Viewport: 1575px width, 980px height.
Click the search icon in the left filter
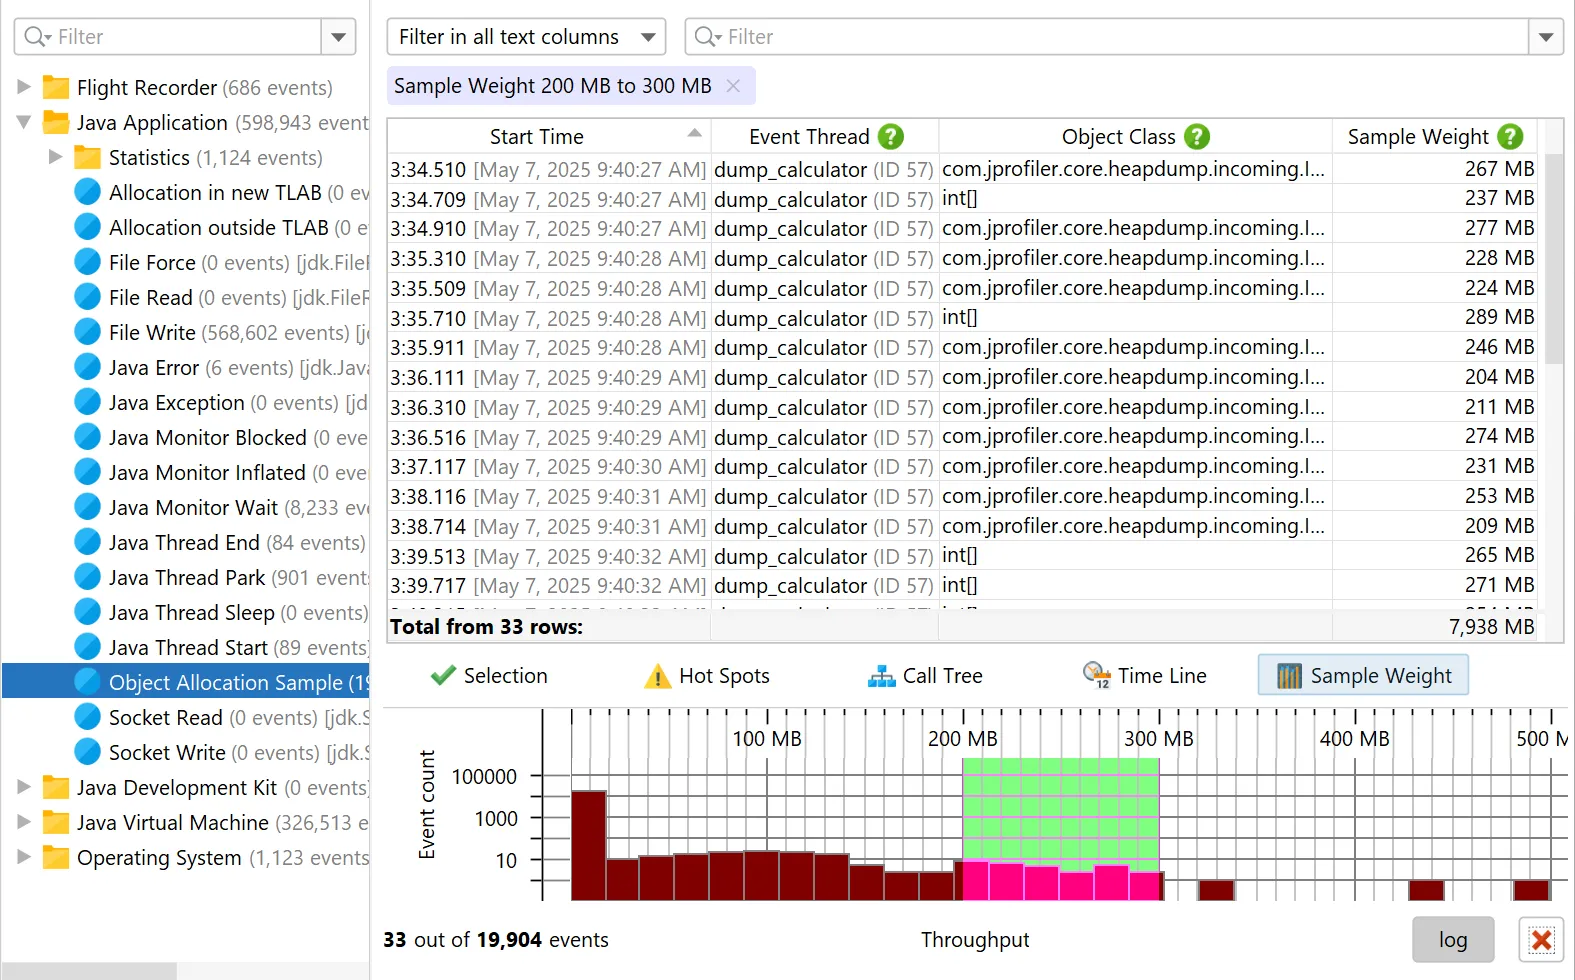pos(36,37)
